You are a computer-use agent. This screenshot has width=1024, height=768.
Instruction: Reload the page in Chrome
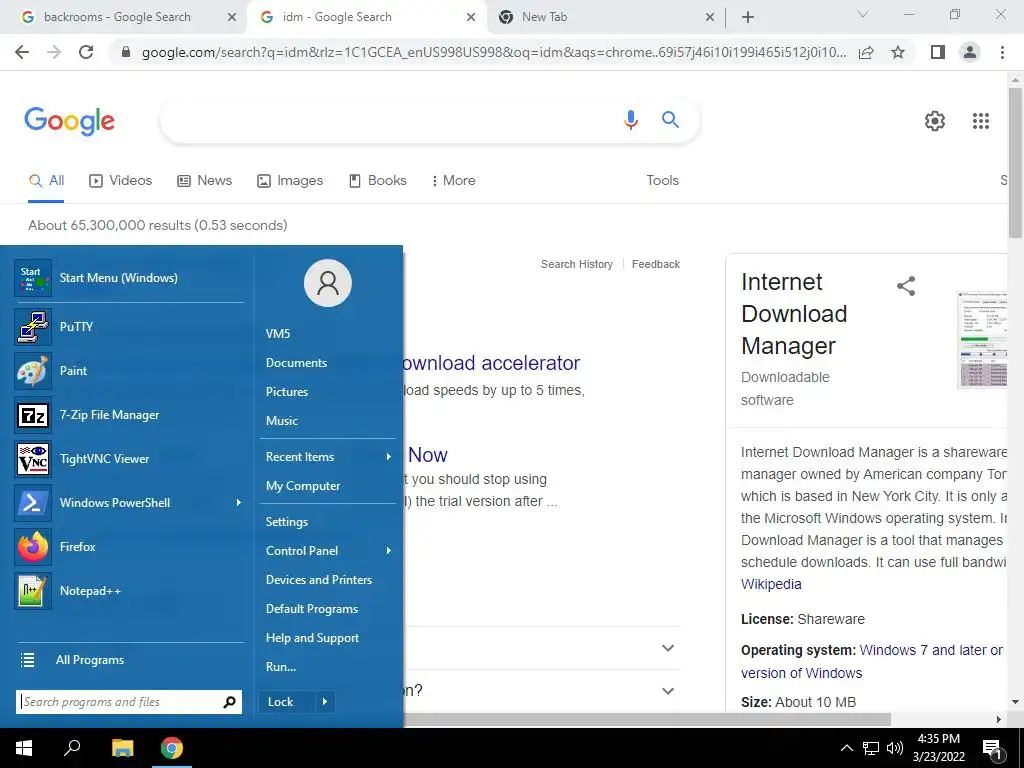click(x=86, y=52)
